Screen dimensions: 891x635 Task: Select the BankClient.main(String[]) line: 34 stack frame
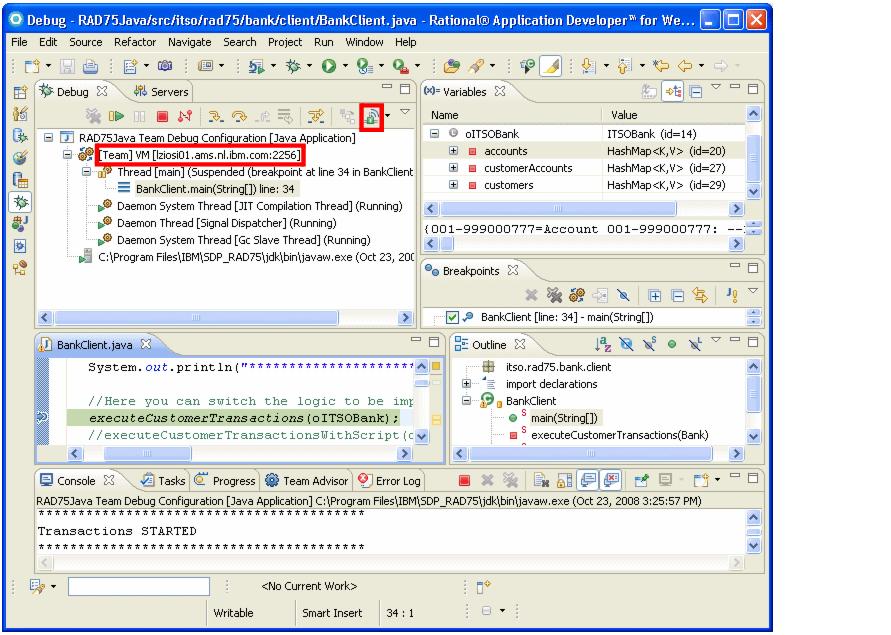click(x=215, y=189)
